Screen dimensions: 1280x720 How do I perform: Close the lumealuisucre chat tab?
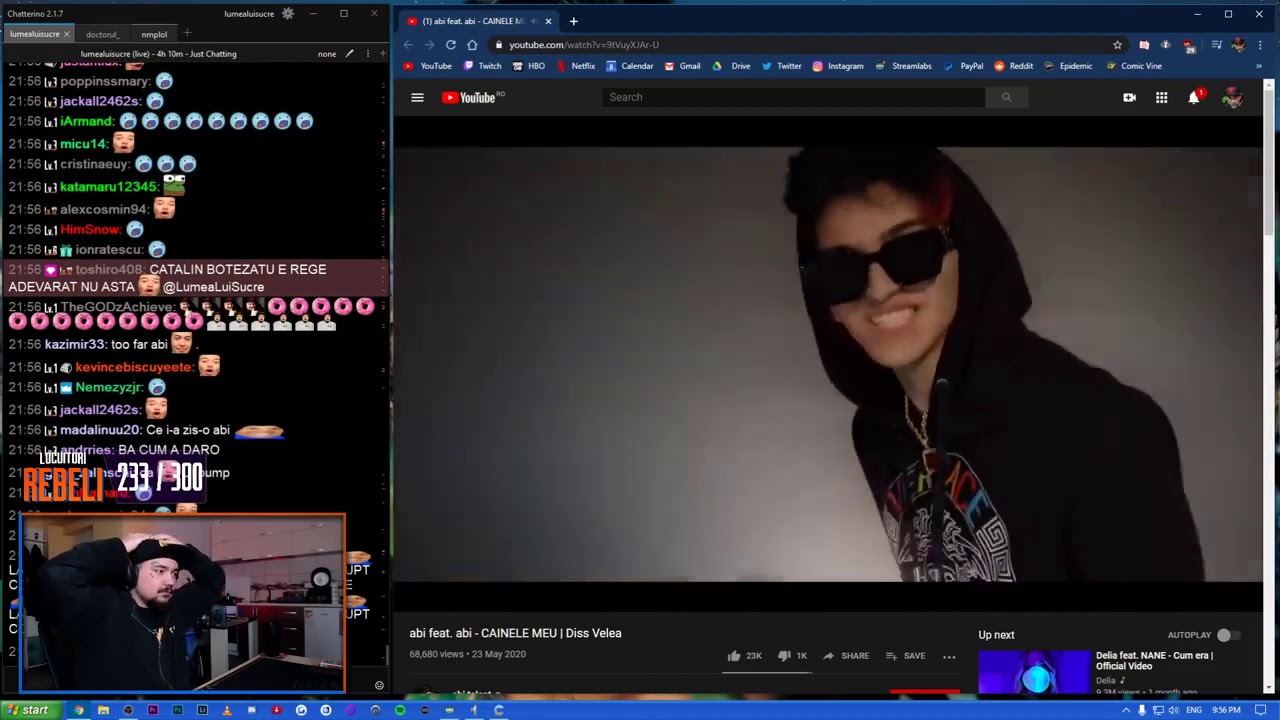pyautogui.click(x=67, y=34)
